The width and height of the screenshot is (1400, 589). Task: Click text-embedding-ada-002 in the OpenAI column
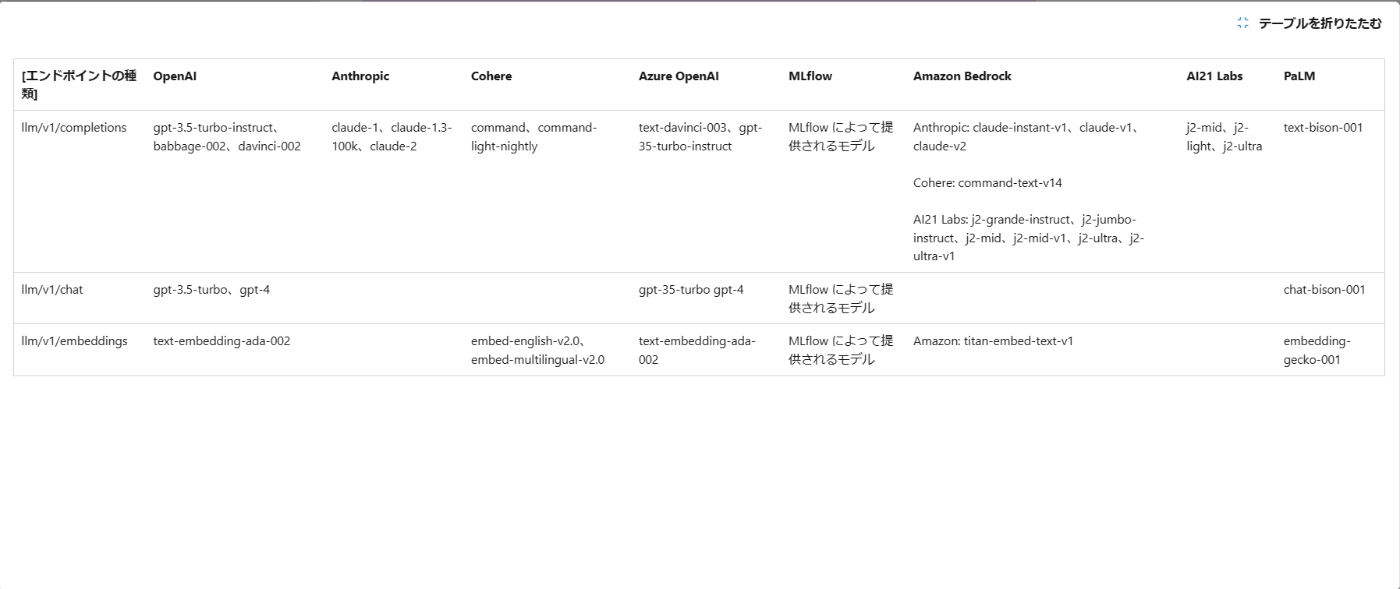[222, 341]
